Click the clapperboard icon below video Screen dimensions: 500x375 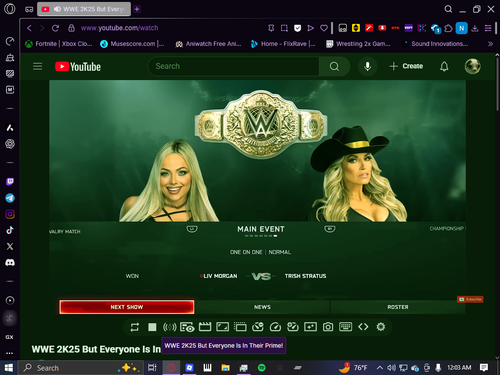click(205, 327)
